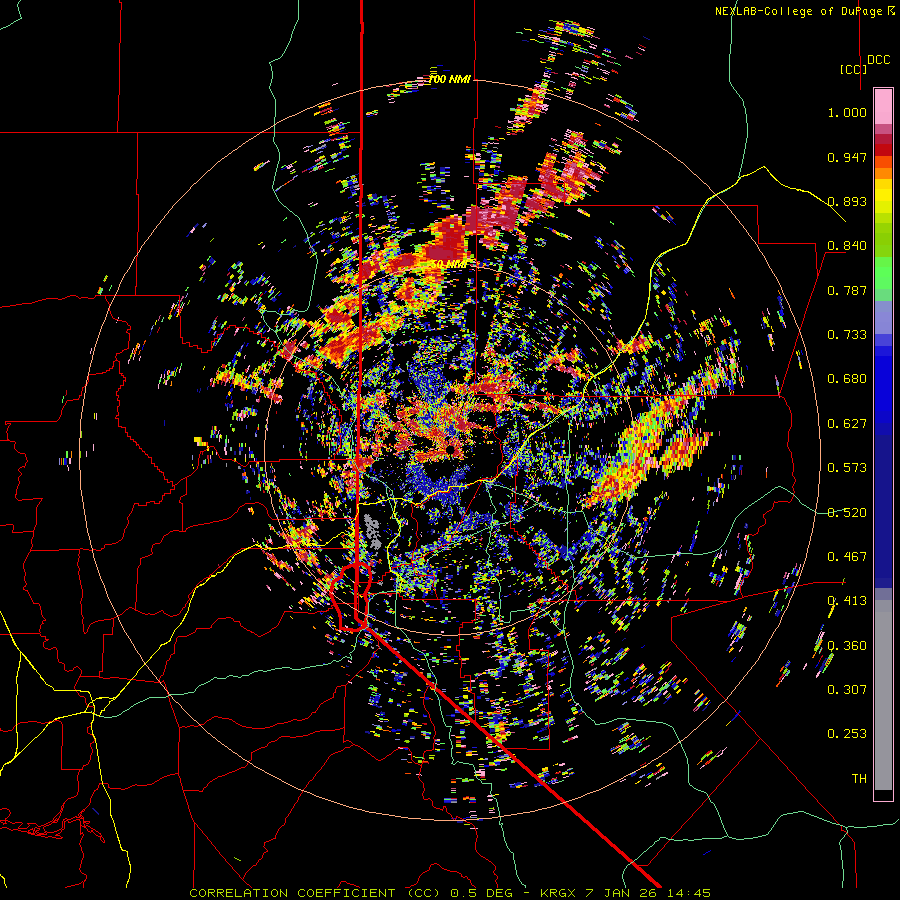Viewport: 900px width, 900px height.
Task: Select the 0.840 scale value
Action: [847, 246]
